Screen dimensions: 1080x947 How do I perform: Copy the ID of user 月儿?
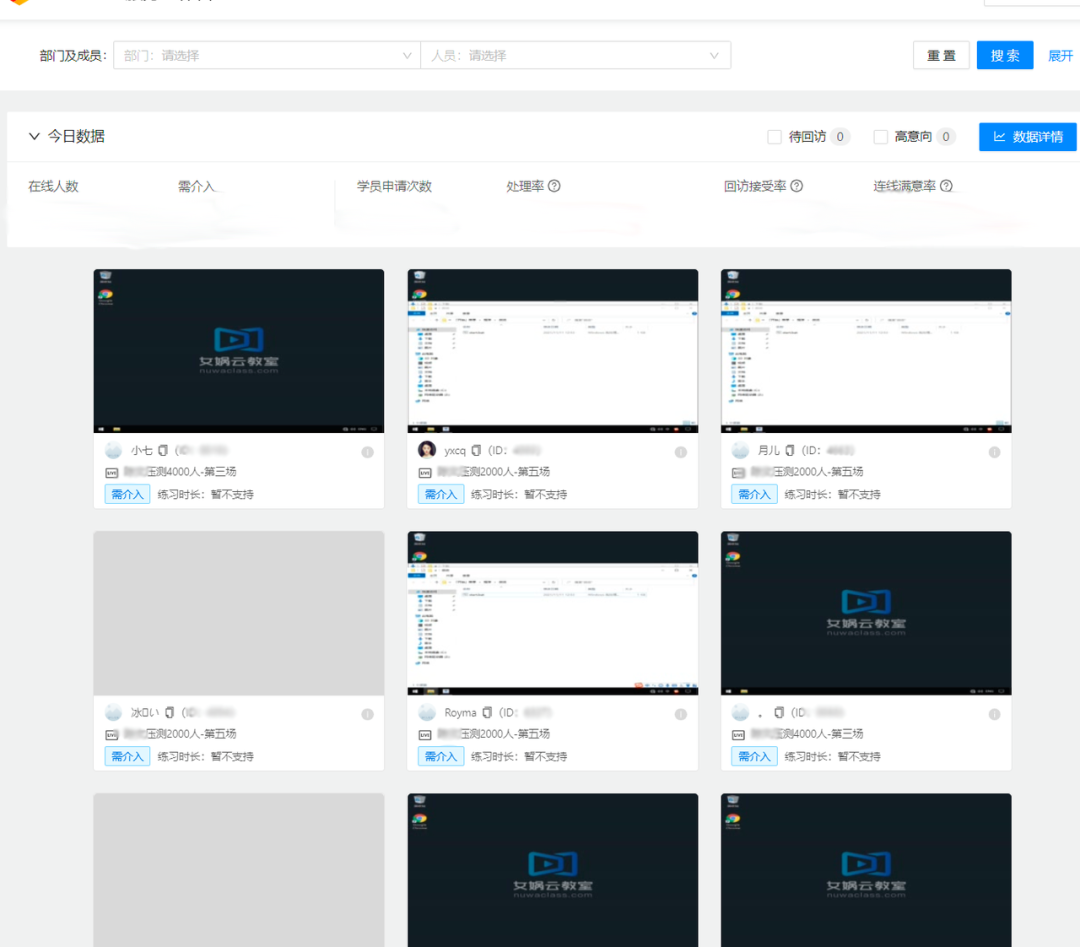(790, 450)
